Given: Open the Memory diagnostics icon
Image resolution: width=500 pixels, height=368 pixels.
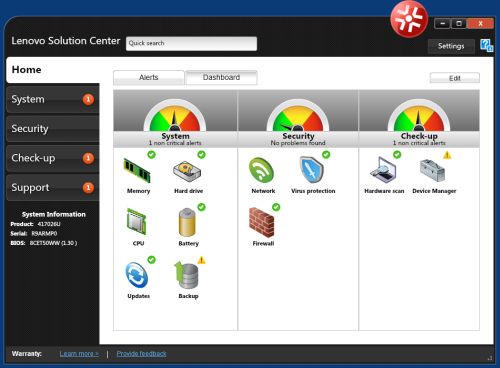Looking at the screenshot, I should (x=137, y=171).
